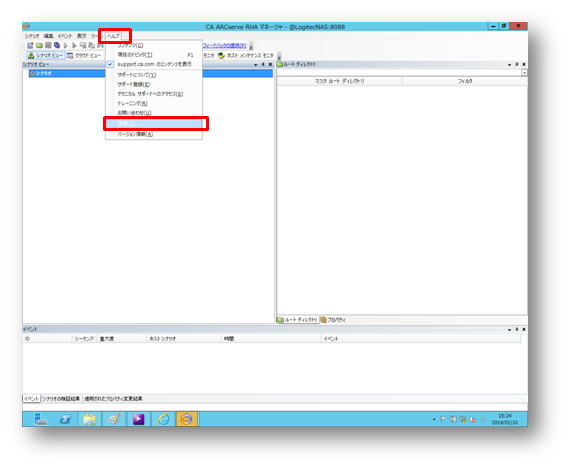This screenshot has height=469, width=570.
Task: Select バージョン情報(A) in the help menu
Action: (135, 134)
